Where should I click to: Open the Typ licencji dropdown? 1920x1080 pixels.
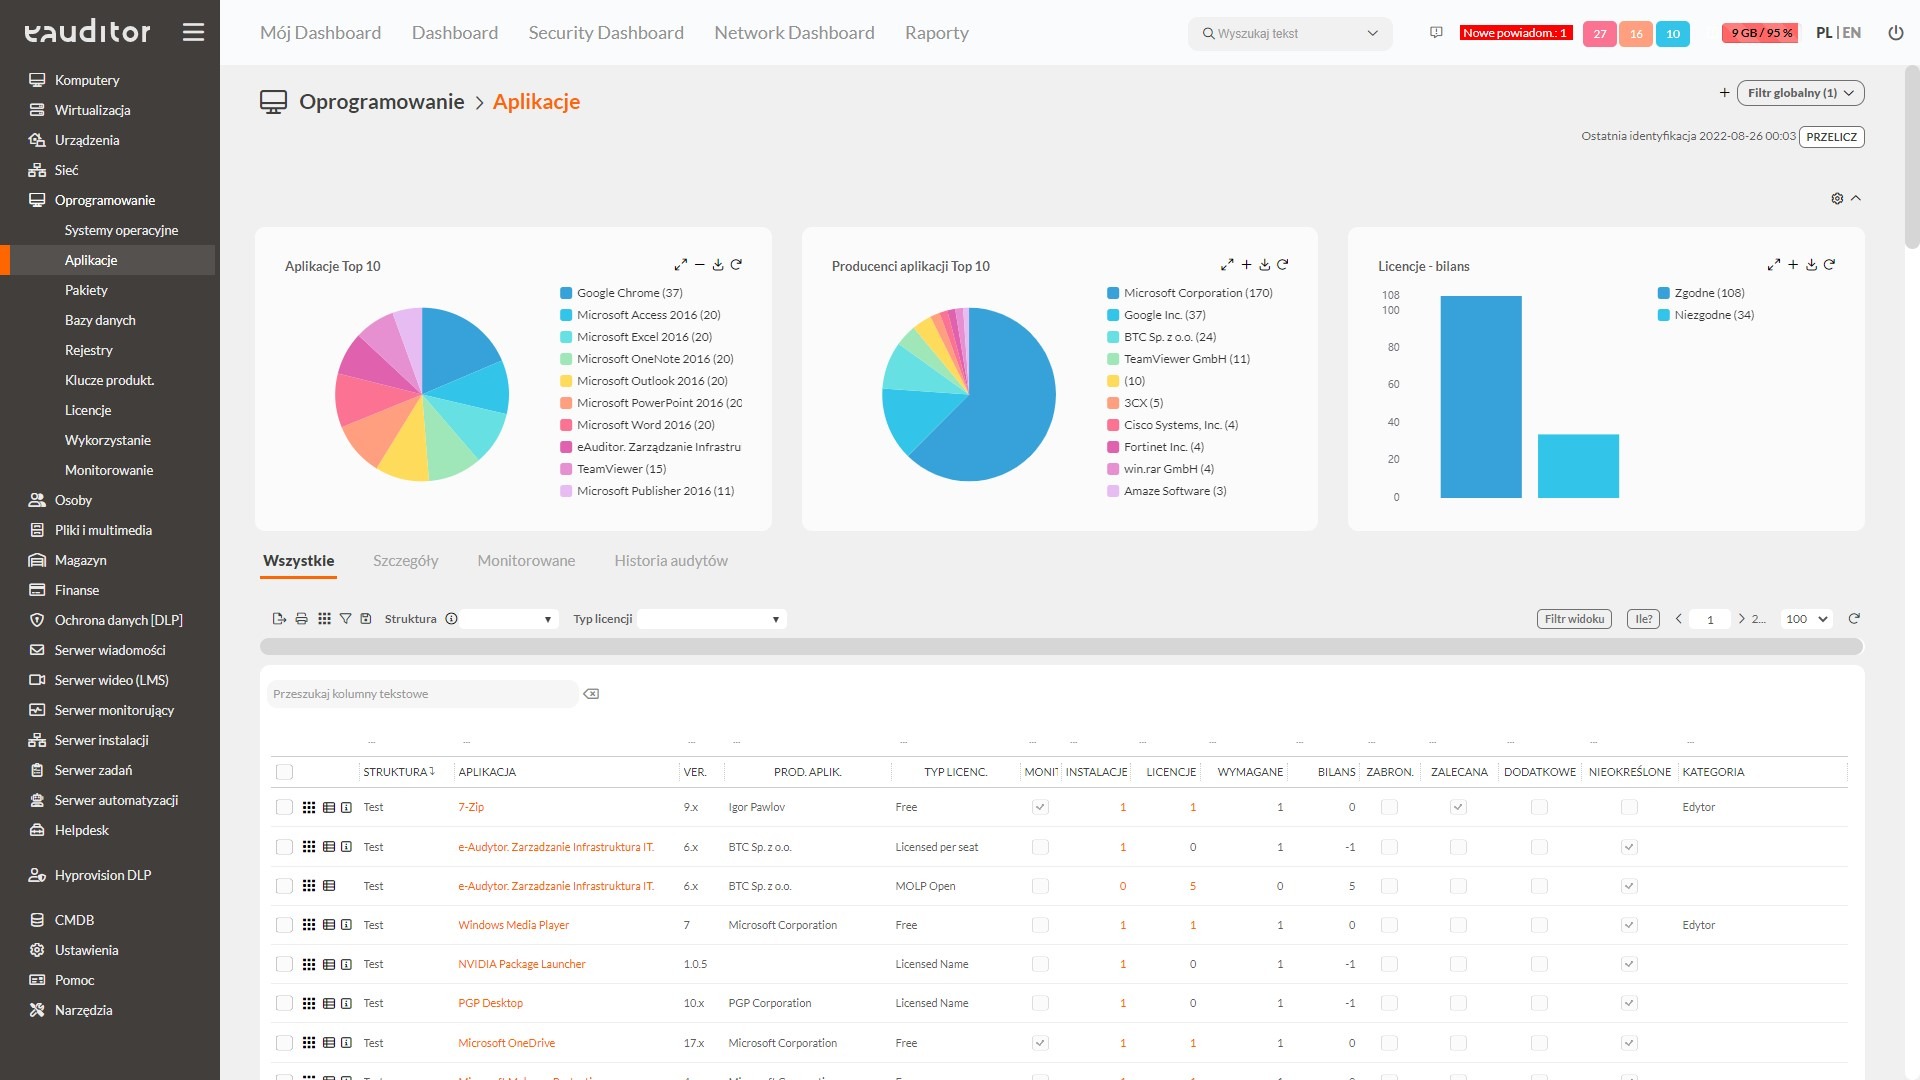pos(712,619)
